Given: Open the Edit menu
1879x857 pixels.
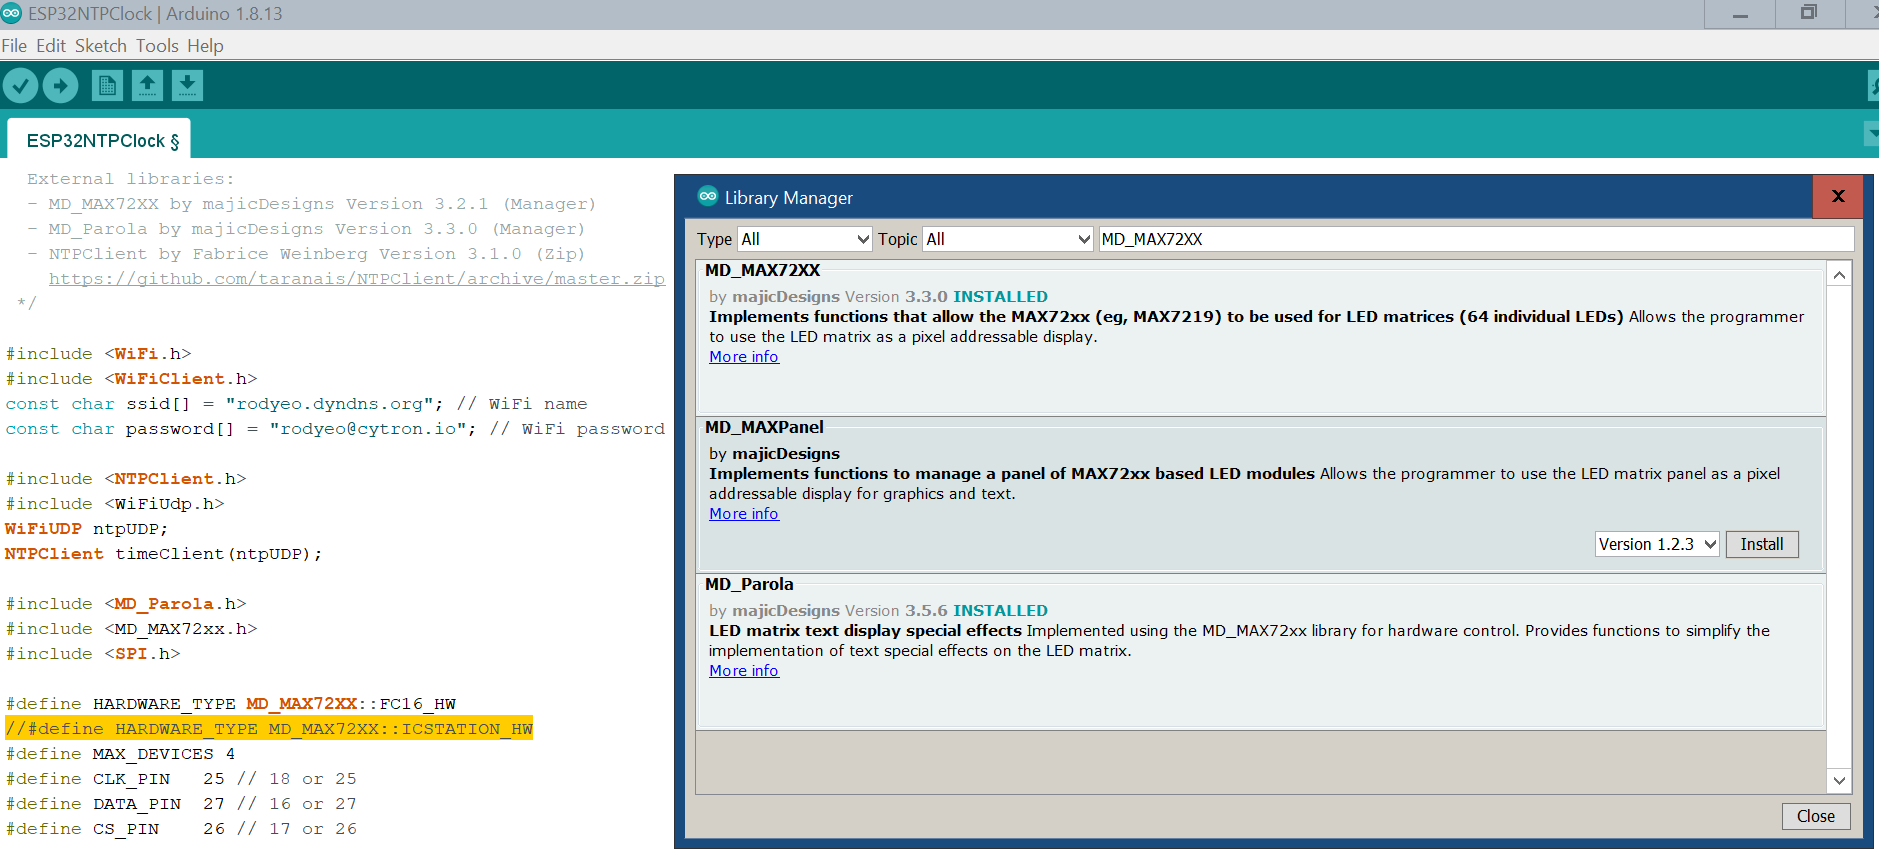Looking at the screenshot, I should (x=51, y=46).
